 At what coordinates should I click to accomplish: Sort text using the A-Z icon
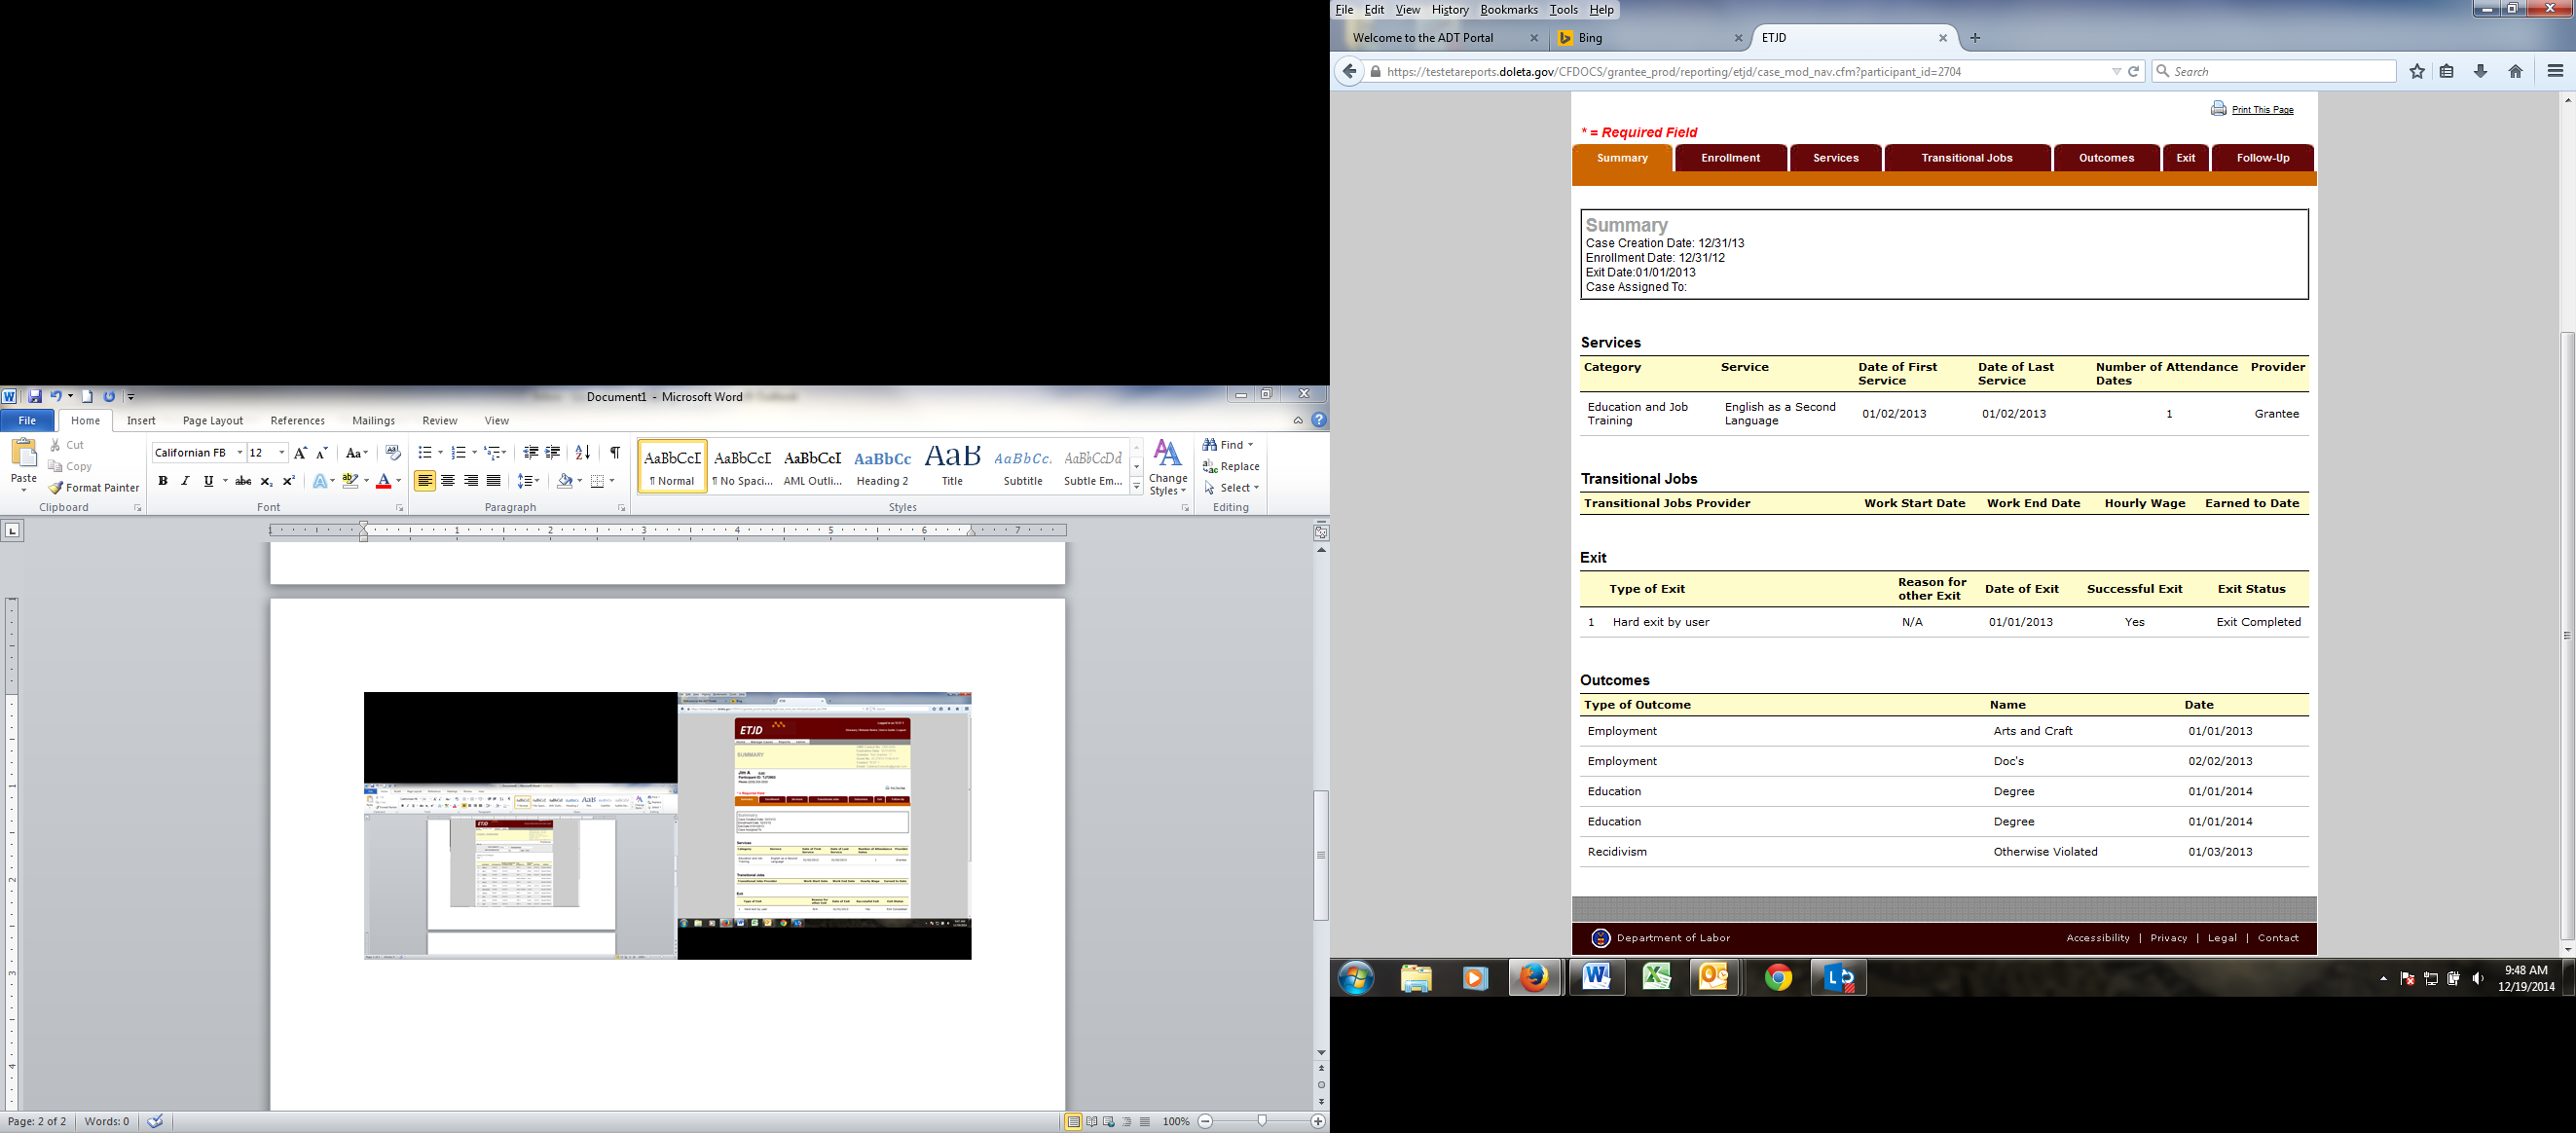click(583, 453)
